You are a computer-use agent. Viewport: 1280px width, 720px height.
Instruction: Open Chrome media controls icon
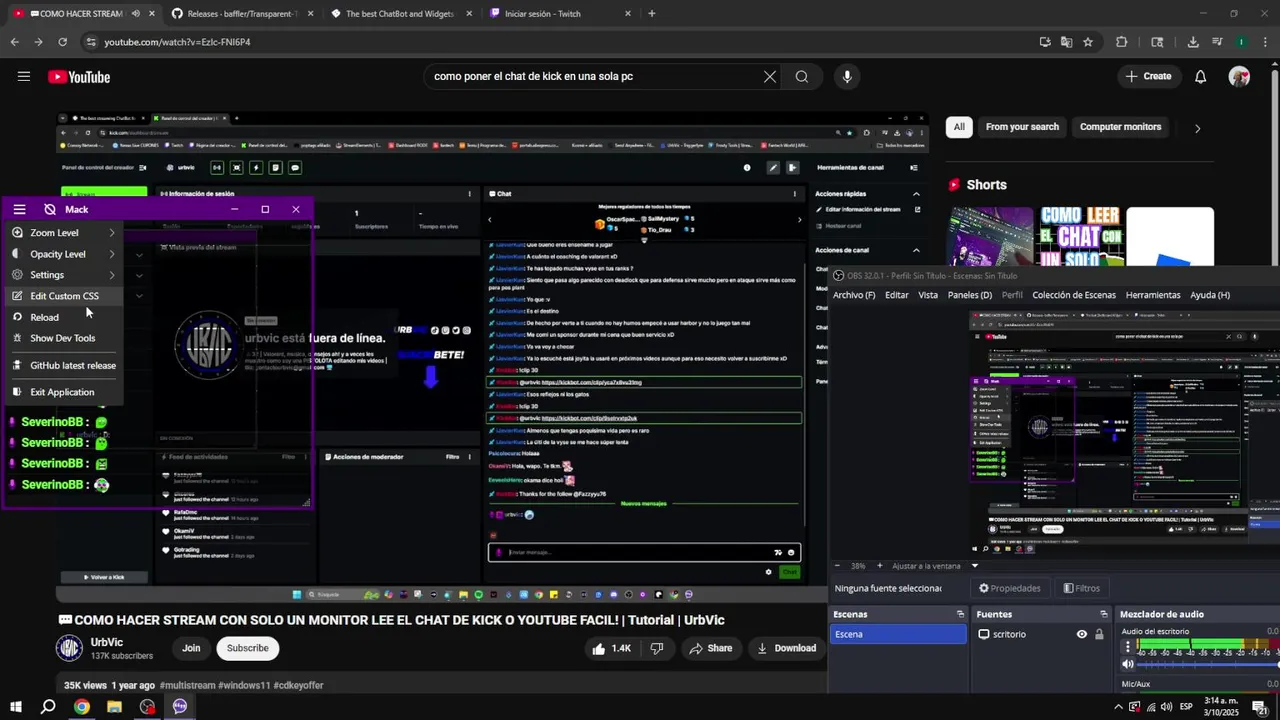1217,42
